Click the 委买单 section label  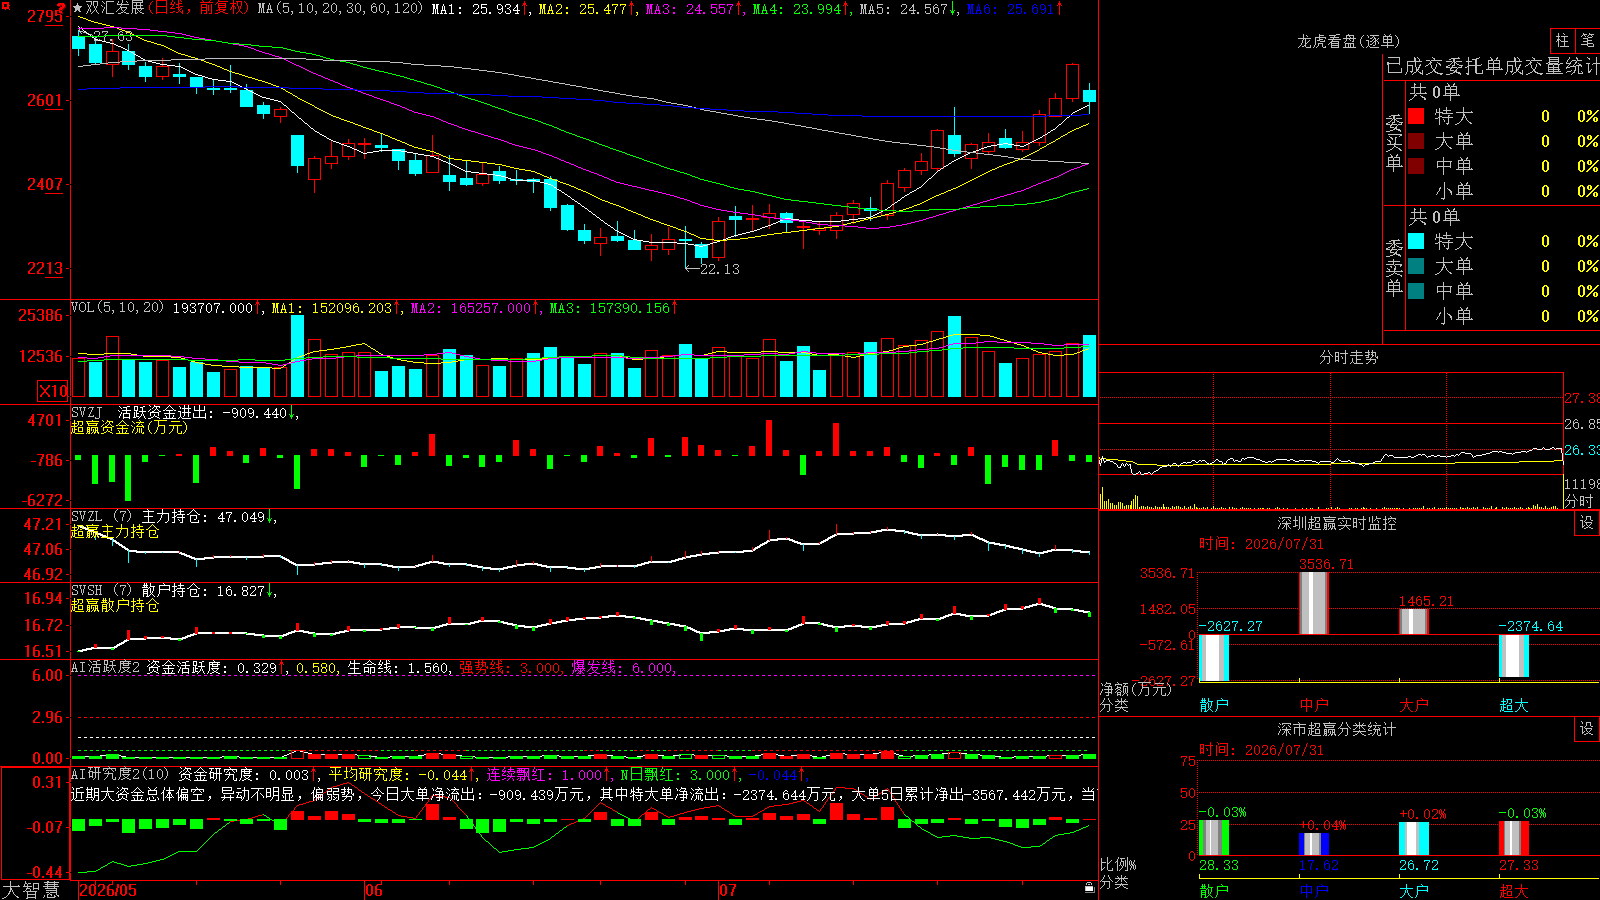click(1395, 143)
